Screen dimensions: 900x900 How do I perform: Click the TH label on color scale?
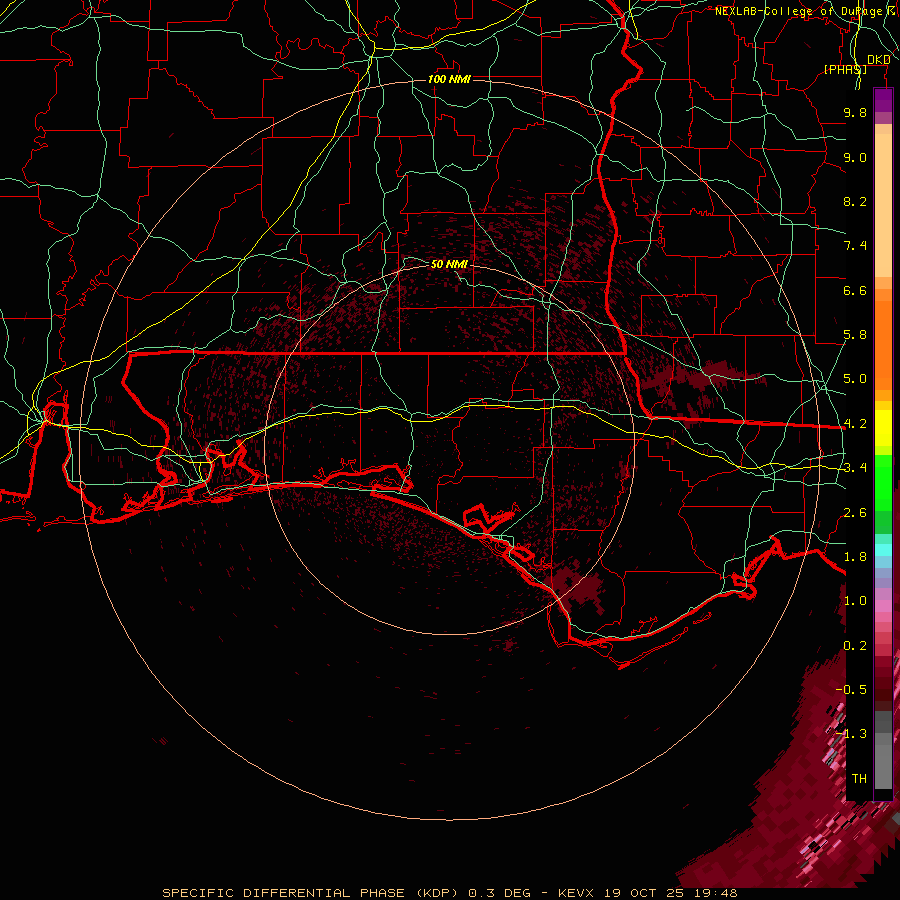tap(859, 779)
